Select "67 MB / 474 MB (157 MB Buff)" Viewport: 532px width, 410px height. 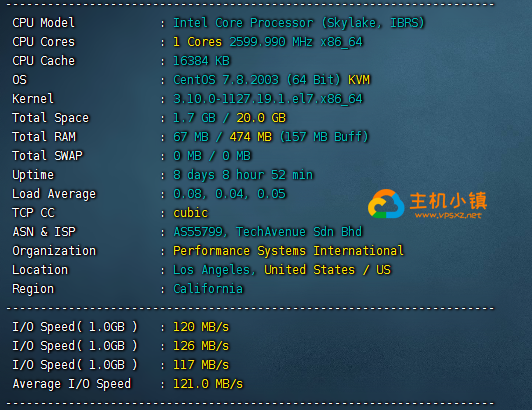pos(271,137)
